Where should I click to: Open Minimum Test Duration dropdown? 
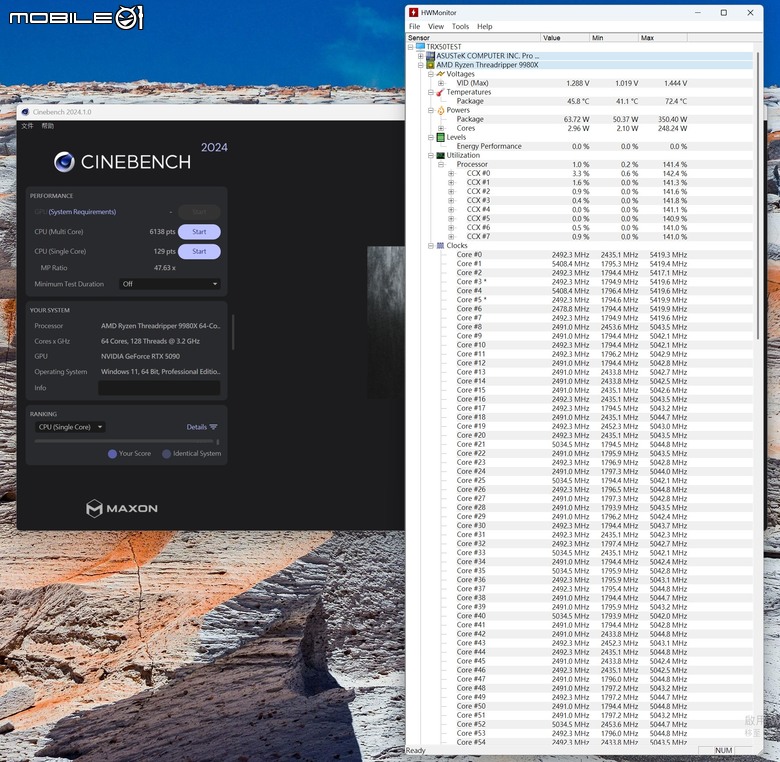tap(170, 284)
